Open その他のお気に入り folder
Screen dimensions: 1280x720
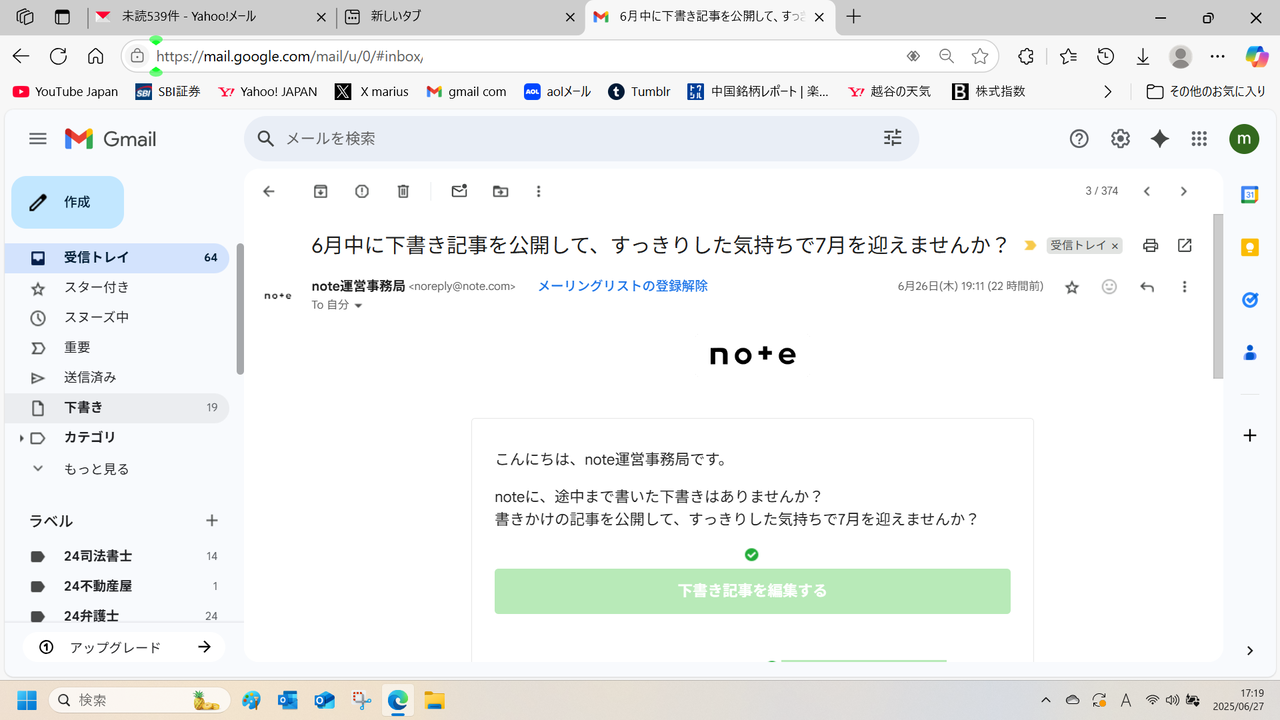[1208, 91]
